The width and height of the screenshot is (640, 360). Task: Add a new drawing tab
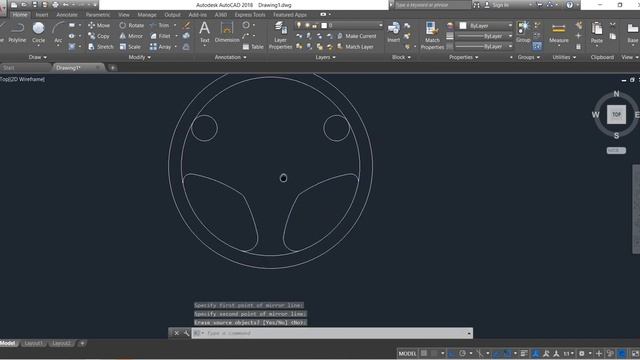[x=113, y=68]
